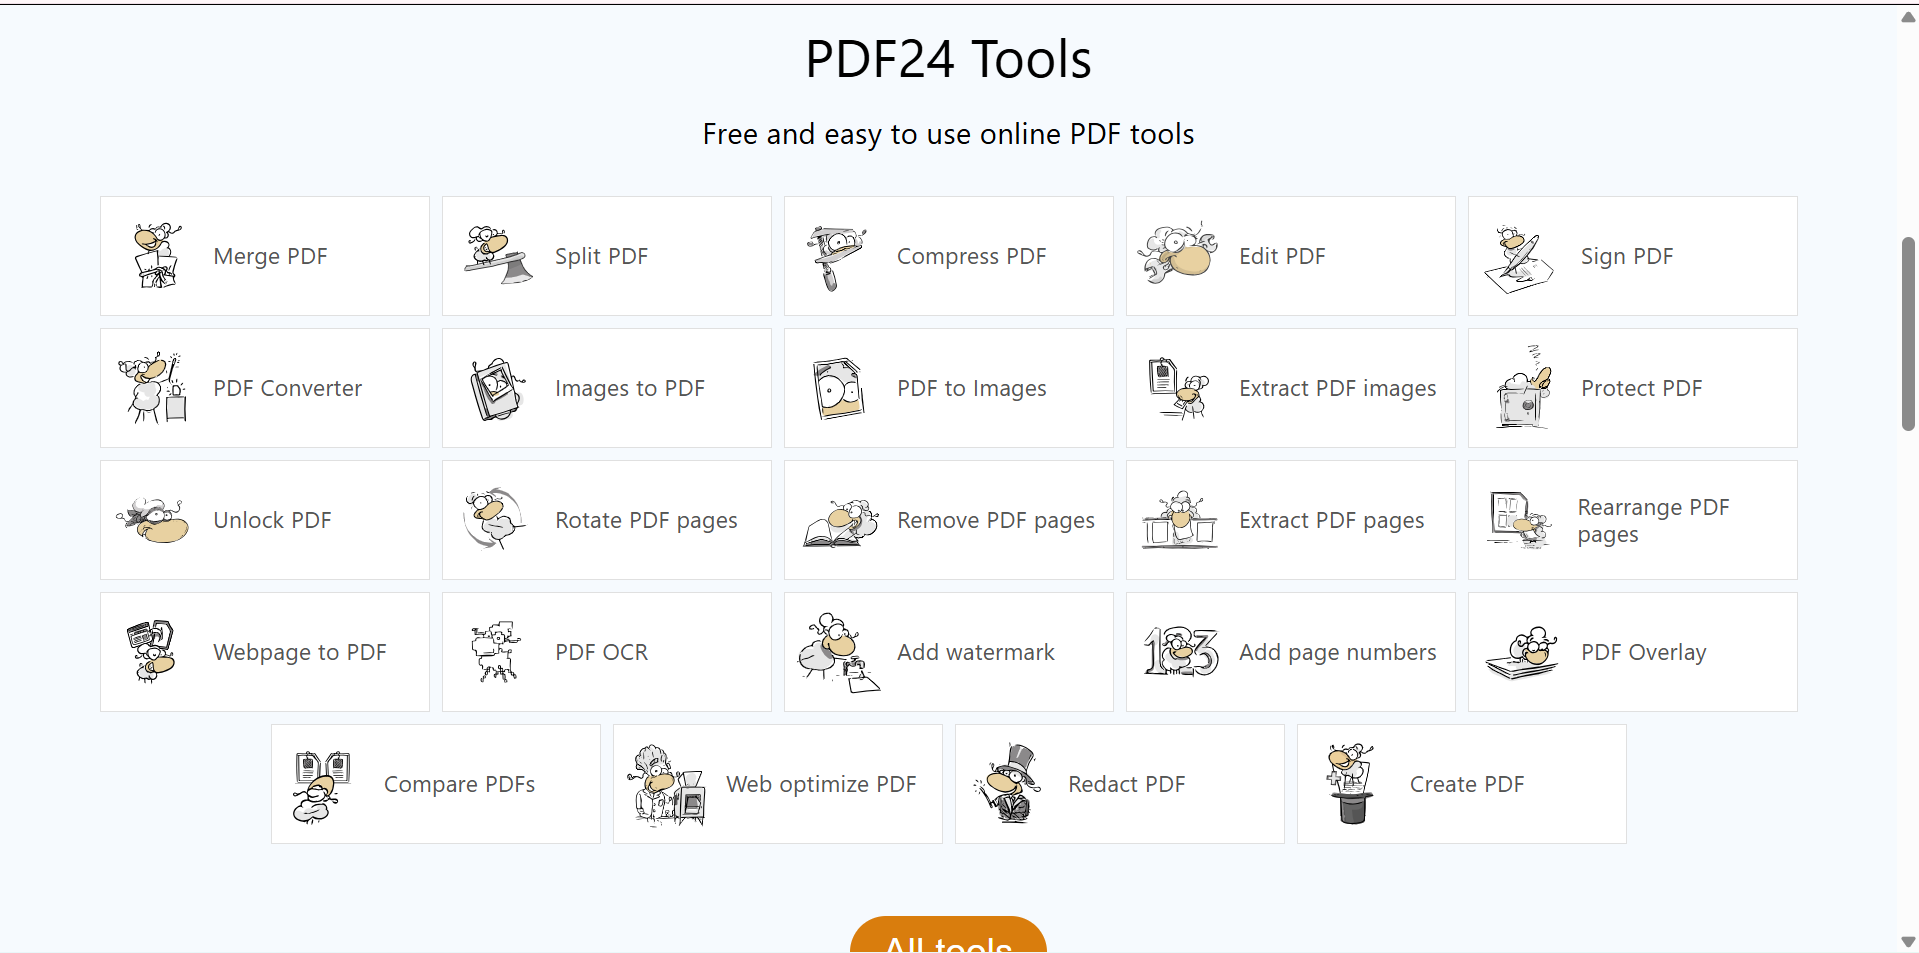
Task: Select the Unlock PDF label
Action: pos(272,520)
